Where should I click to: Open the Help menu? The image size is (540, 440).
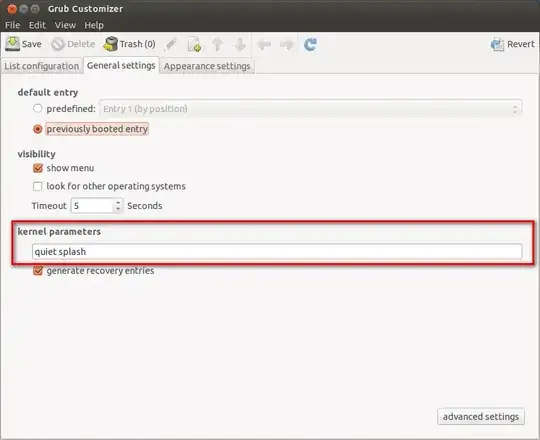[94, 25]
